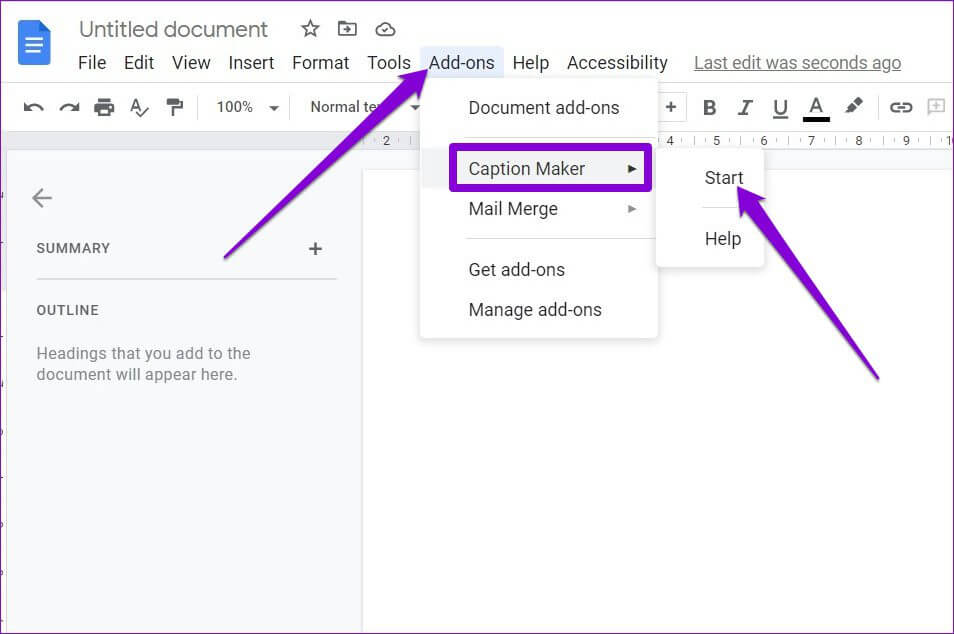Open the 'Last edit was seconds ago' link
The image size is (954, 634).
[x=797, y=63]
